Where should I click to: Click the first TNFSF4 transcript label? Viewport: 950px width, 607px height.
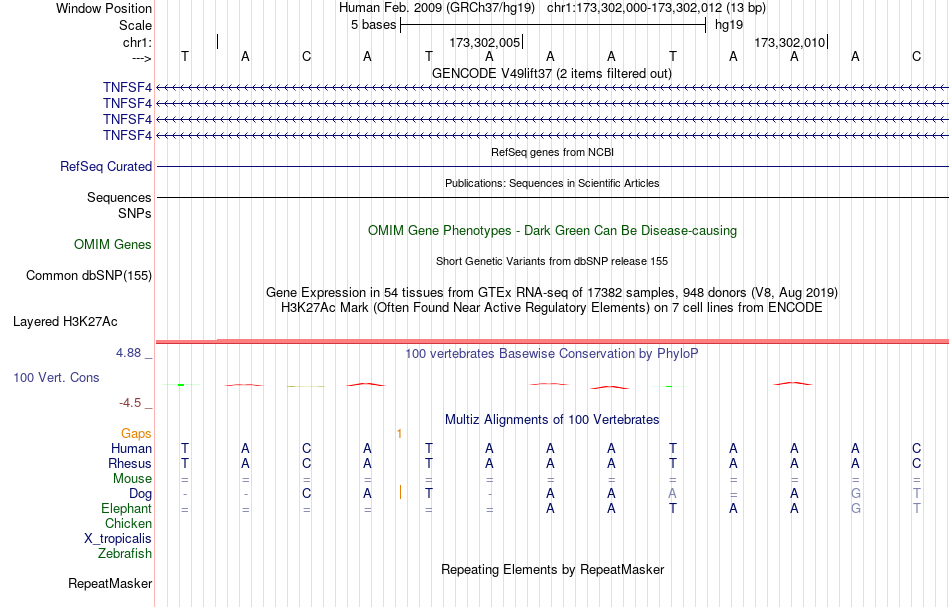(x=127, y=87)
